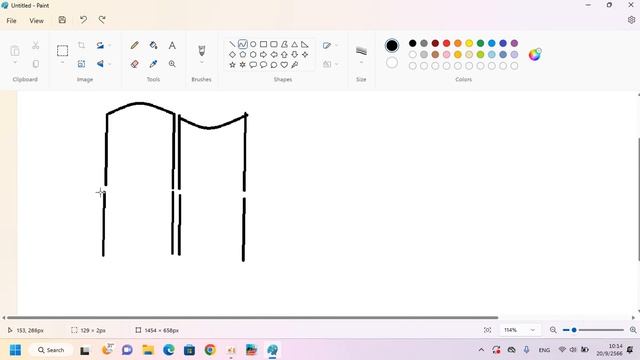Image resolution: width=640 pixels, height=360 pixels.
Task: Click the Flip image icon
Action: [x=100, y=64]
